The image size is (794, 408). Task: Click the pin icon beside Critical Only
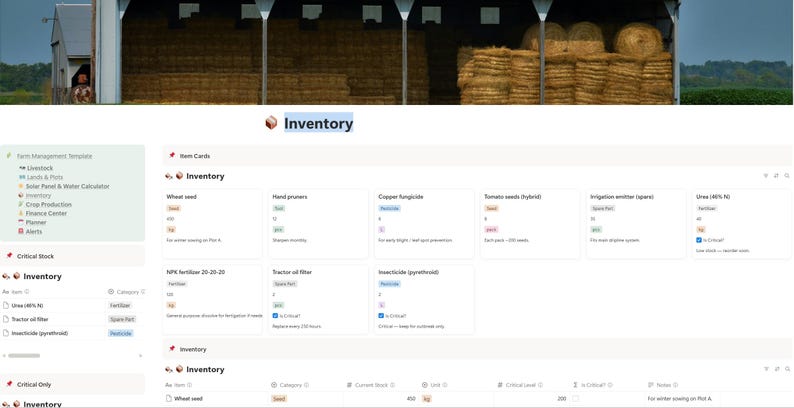tap(9, 384)
